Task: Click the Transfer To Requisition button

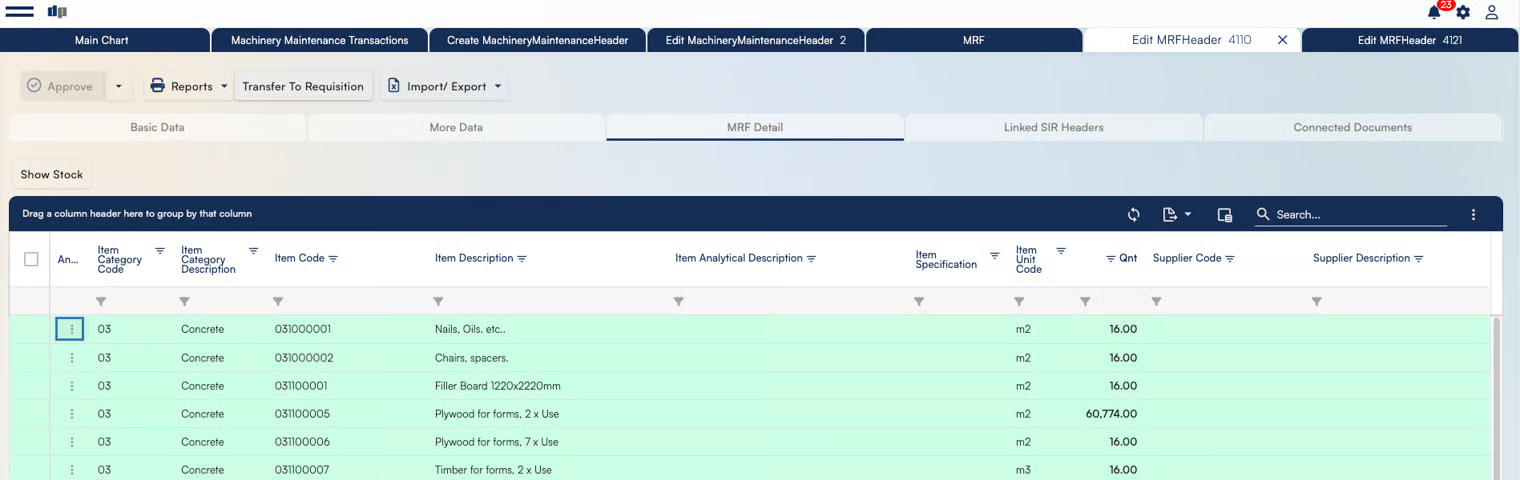Action: [x=303, y=87]
